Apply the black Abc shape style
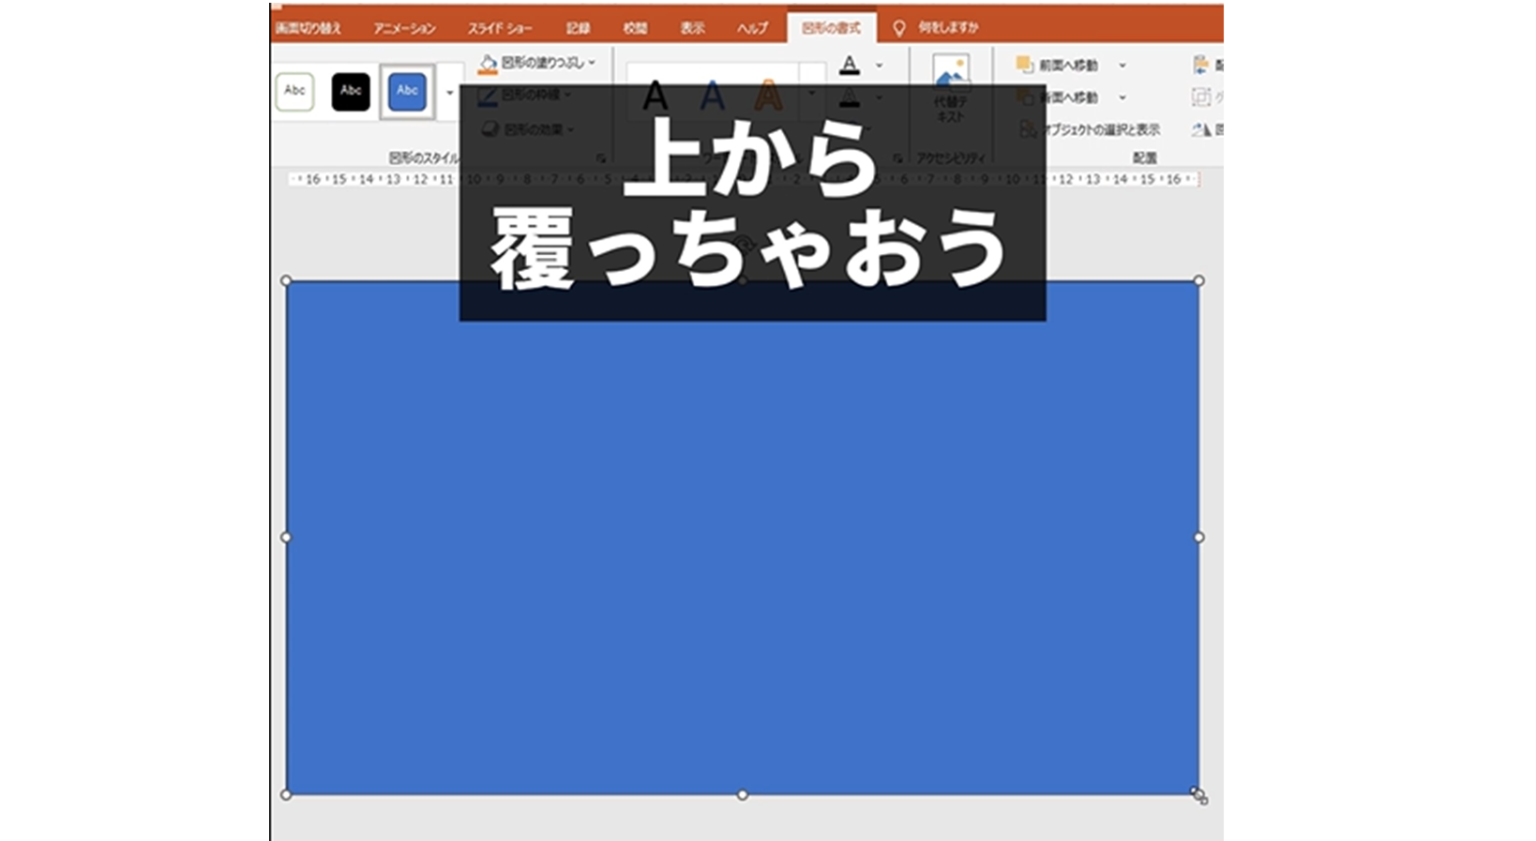The height and width of the screenshot is (841, 1536). point(351,91)
